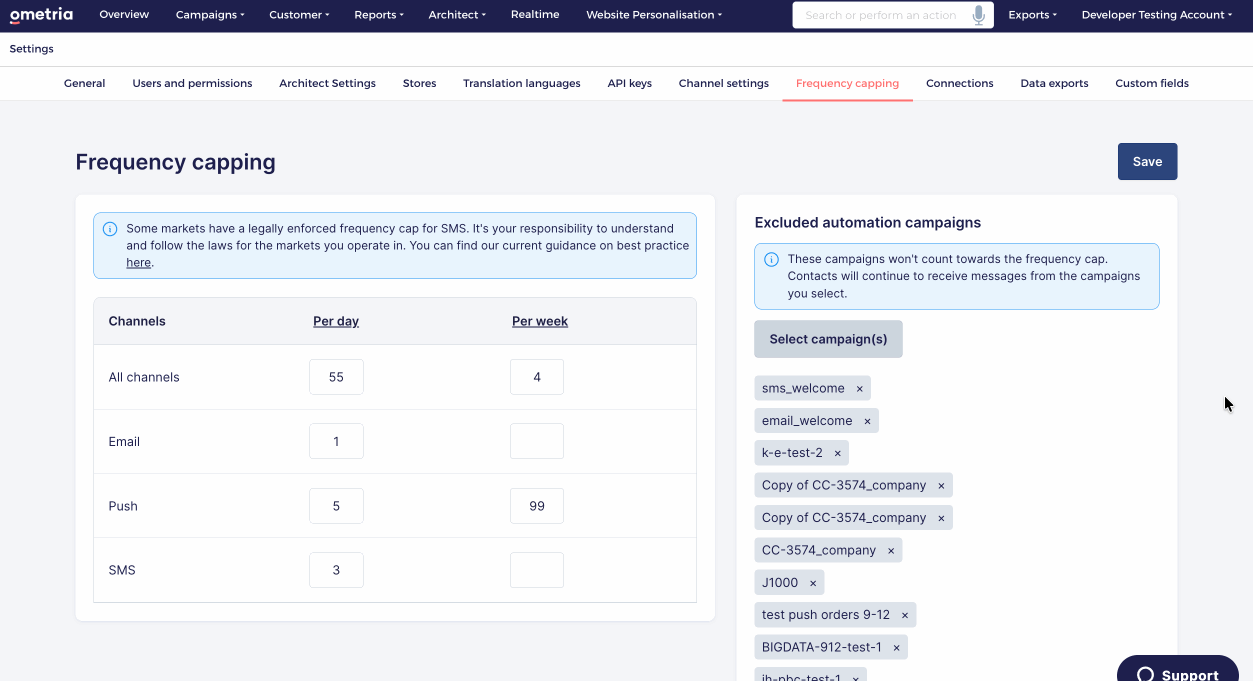Screen dimensions: 1253x681
Task: Open the Connections tab
Action: [x=960, y=84]
